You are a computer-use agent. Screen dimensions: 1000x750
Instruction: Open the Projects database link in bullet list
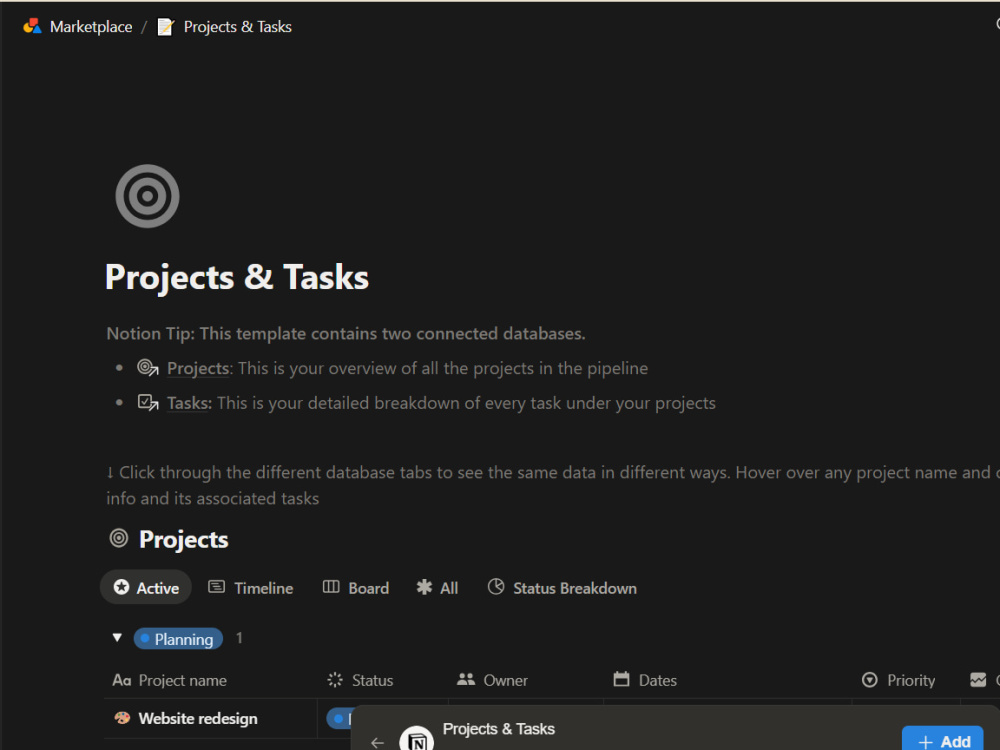pyautogui.click(x=198, y=368)
